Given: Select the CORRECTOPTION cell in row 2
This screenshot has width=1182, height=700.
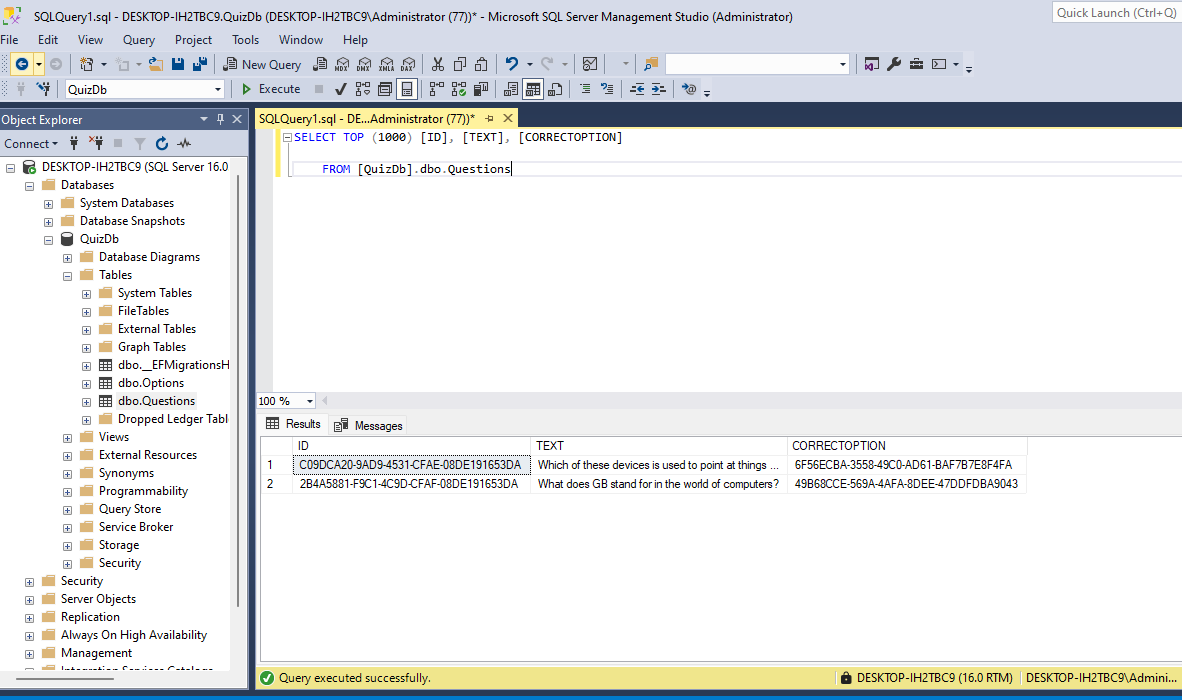Looking at the screenshot, I should pyautogui.click(x=906, y=484).
